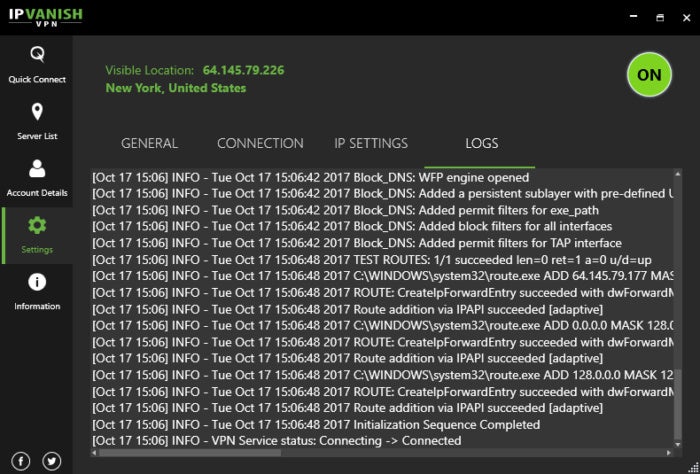
Task: Toggle the green ON connection button
Action: (649, 75)
